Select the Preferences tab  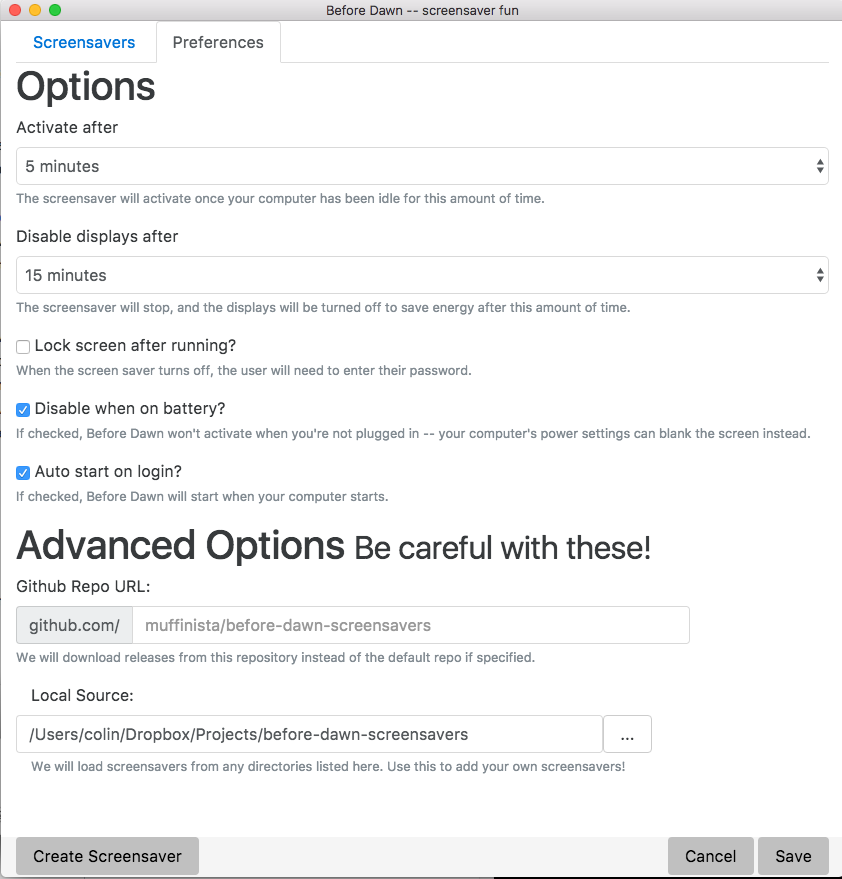tap(218, 43)
